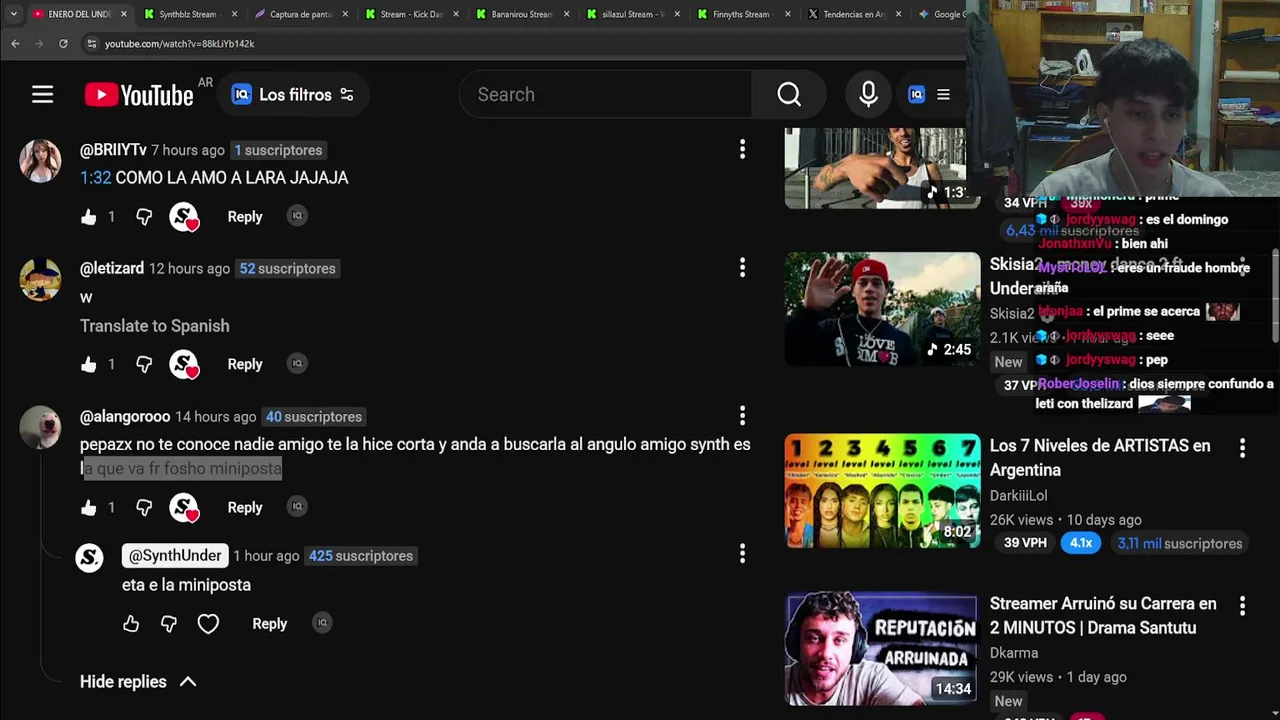Like the comment by @BRIIYTv
Screen dimensions: 1280x720
(89, 217)
